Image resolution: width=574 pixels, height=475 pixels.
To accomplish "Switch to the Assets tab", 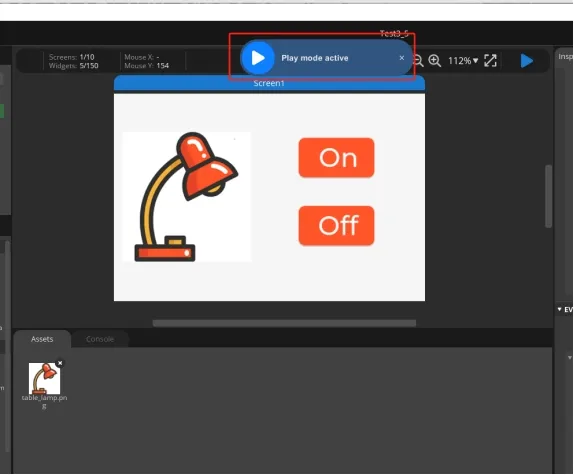I will 42,339.
